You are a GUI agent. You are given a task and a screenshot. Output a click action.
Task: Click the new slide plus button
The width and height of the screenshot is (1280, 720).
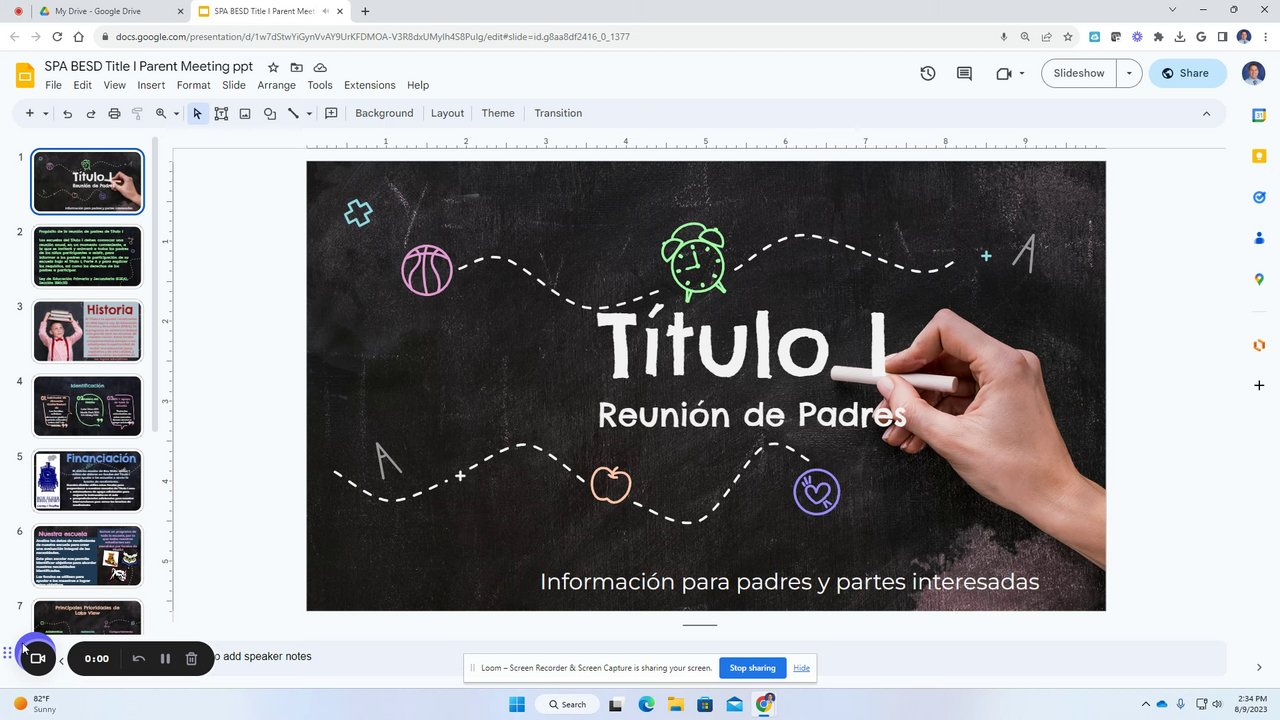[30, 114]
